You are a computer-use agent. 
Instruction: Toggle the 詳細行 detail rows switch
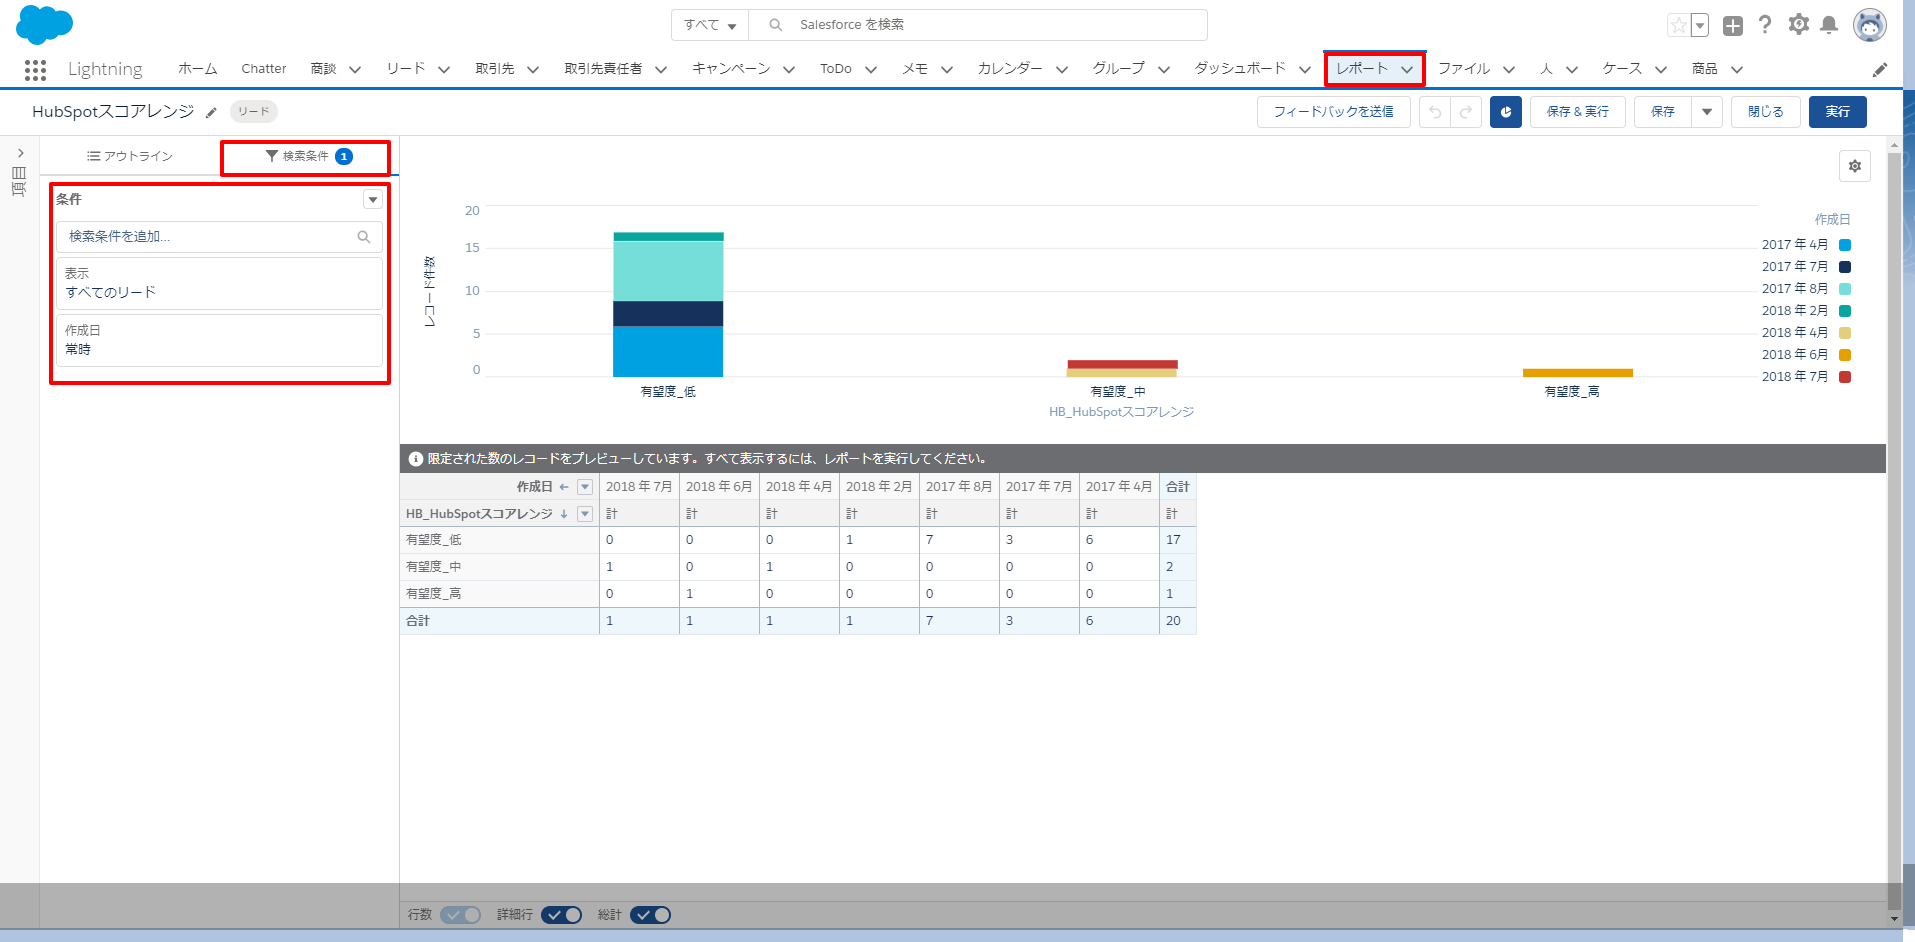561,915
